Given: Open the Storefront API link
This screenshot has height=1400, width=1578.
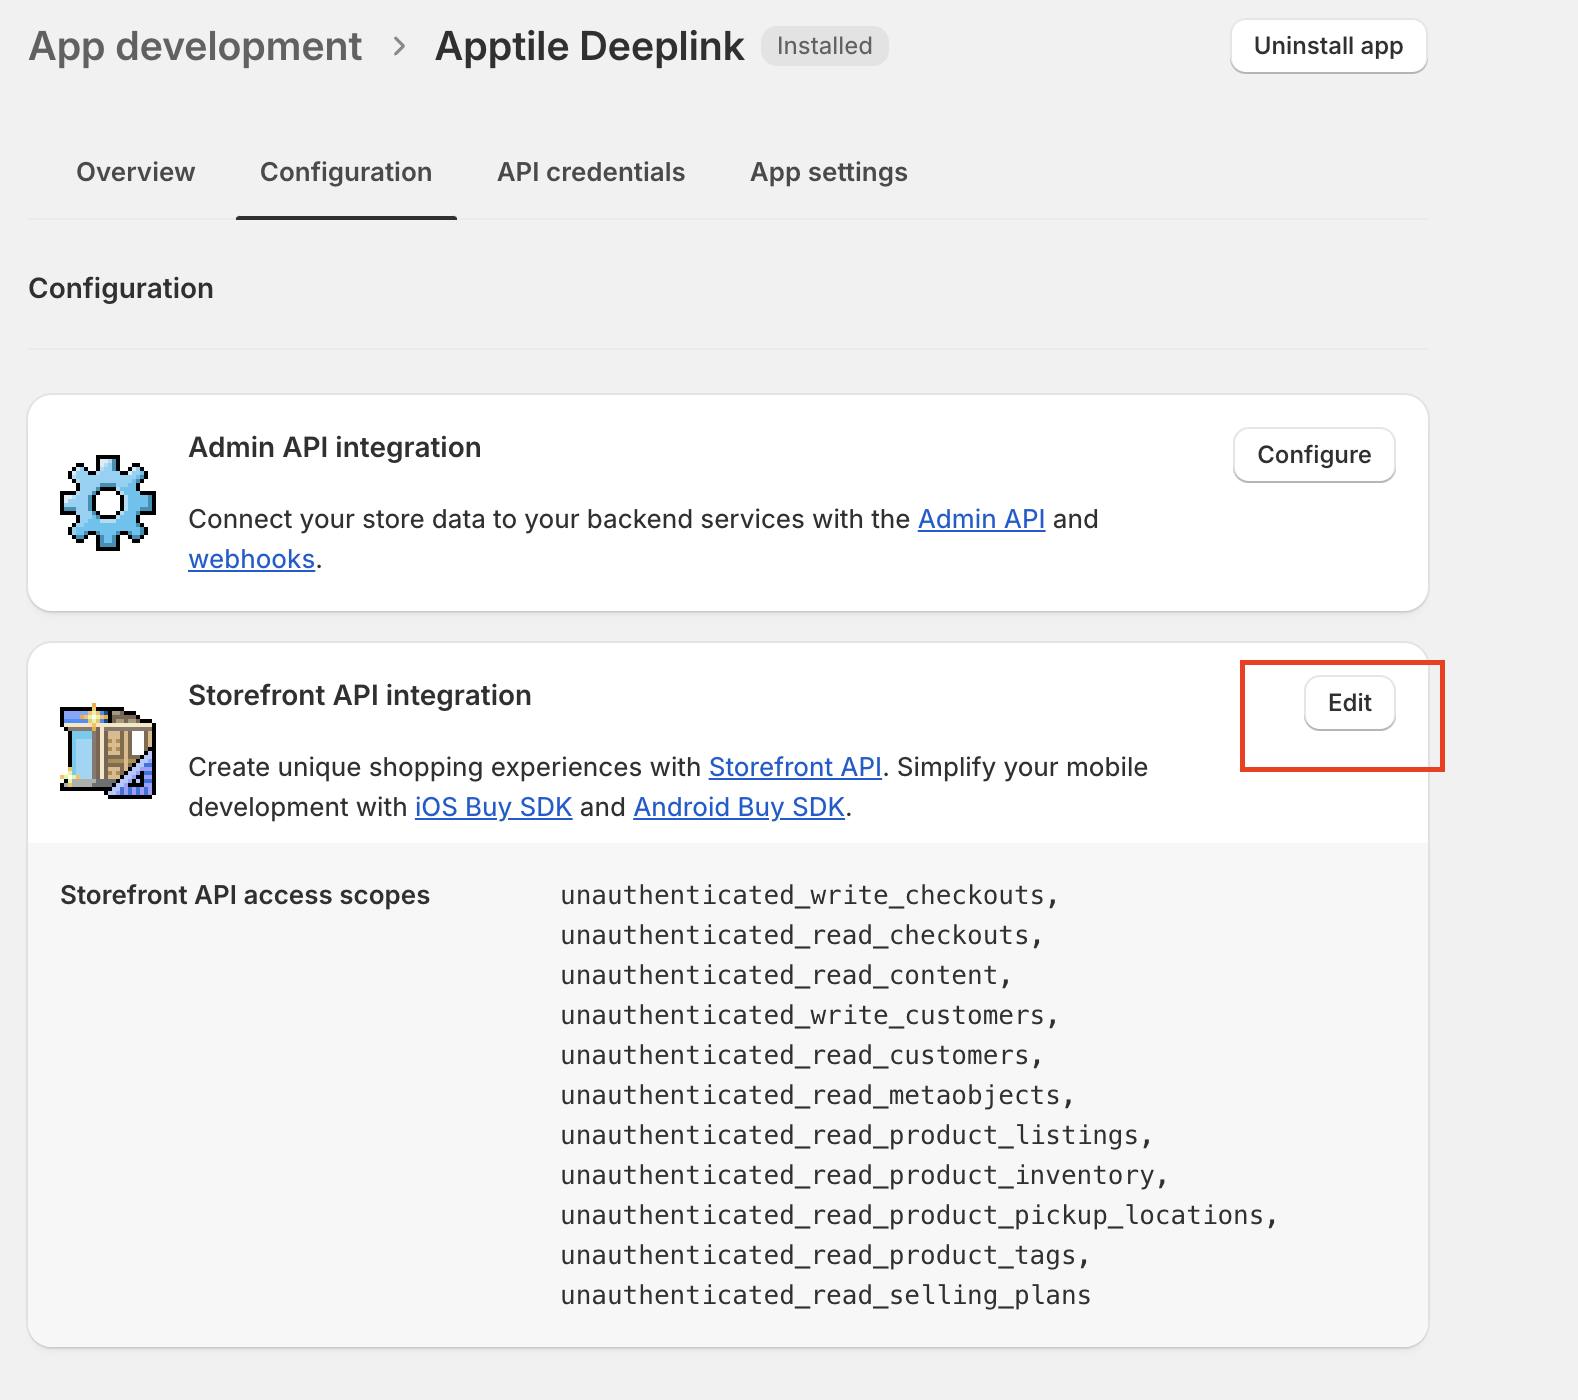Looking at the screenshot, I should click(x=795, y=767).
